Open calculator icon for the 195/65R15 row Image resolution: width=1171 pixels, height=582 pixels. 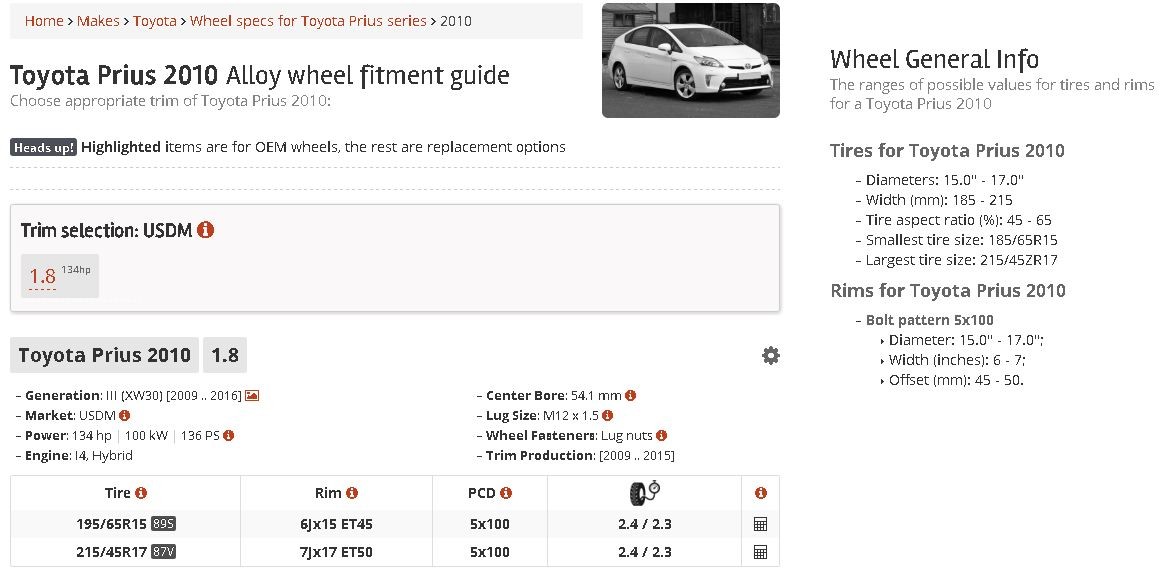point(760,524)
